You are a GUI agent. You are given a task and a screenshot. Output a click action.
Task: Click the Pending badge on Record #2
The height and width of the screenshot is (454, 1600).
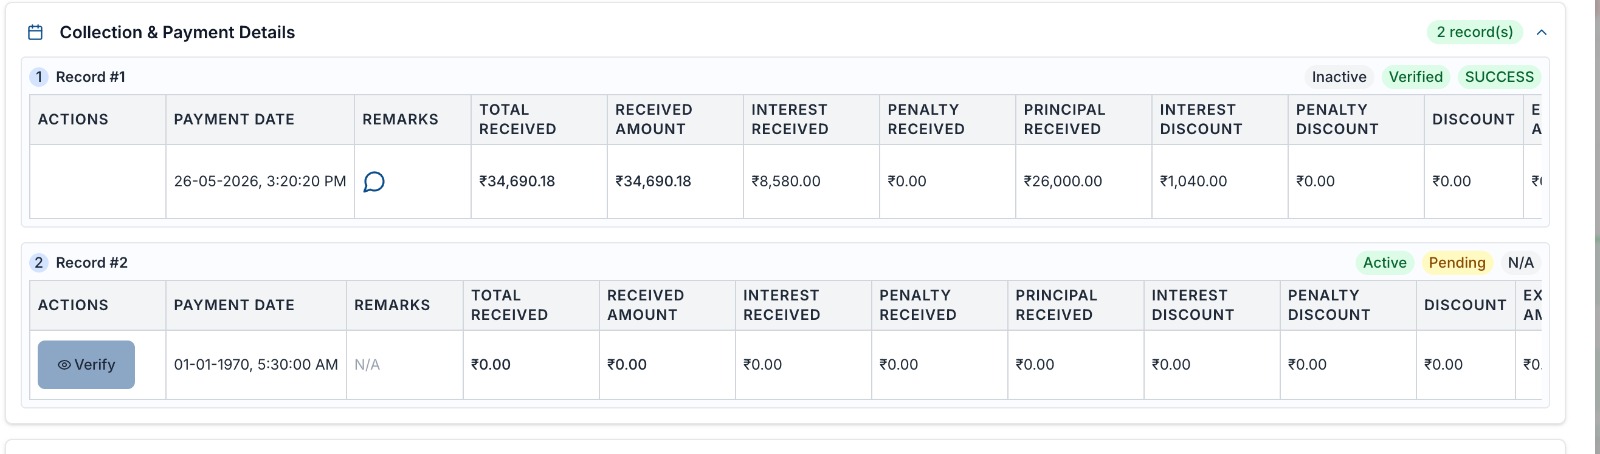point(1457,263)
